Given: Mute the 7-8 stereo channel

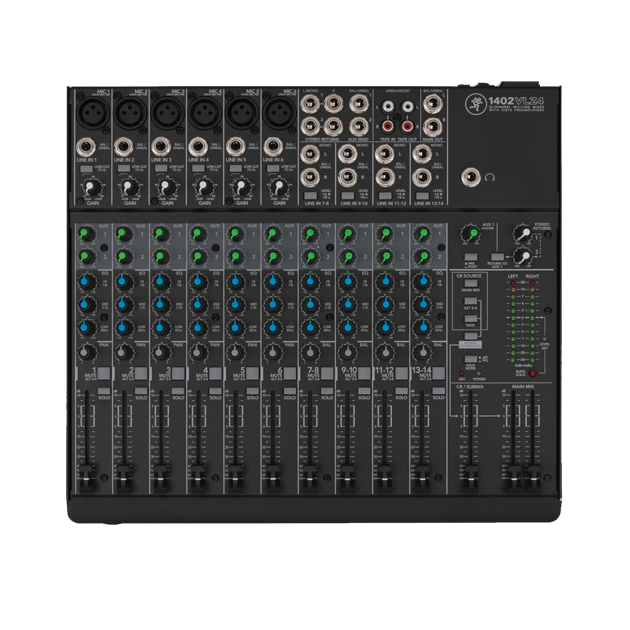Looking at the screenshot, I should click(327, 373).
